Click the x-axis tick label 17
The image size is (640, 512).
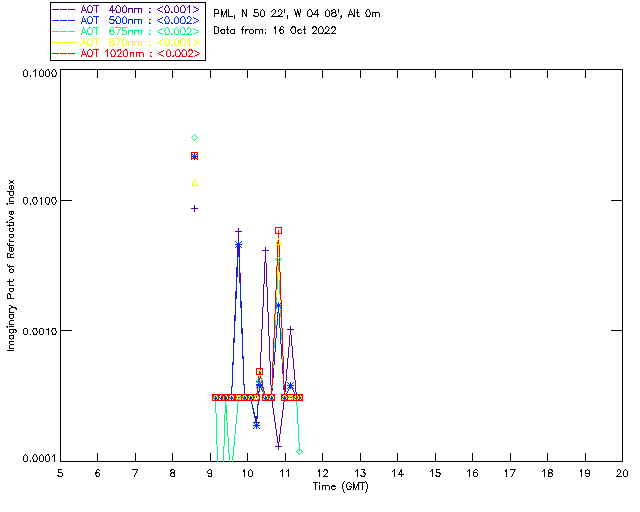click(510, 473)
